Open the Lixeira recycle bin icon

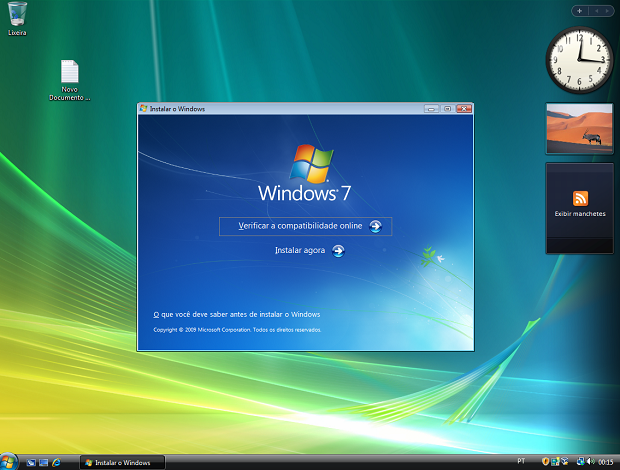click(x=17, y=19)
